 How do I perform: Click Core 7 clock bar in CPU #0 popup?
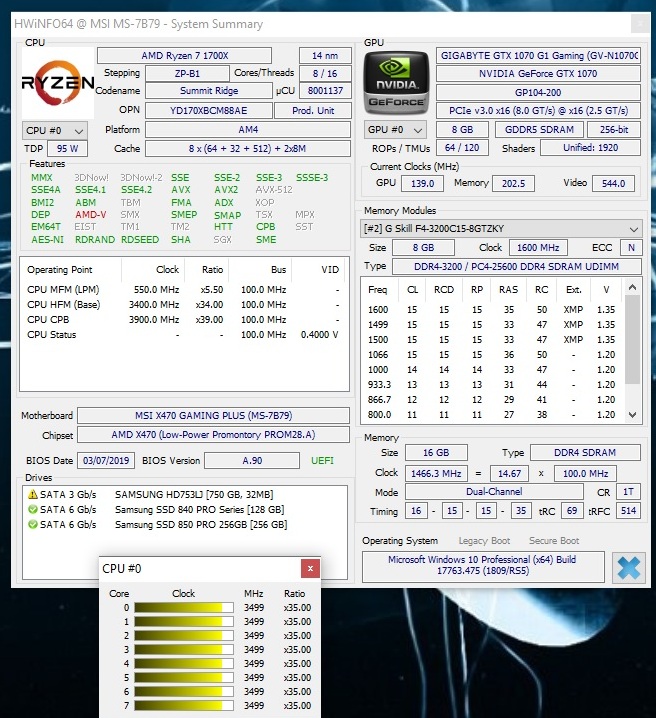coord(184,706)
